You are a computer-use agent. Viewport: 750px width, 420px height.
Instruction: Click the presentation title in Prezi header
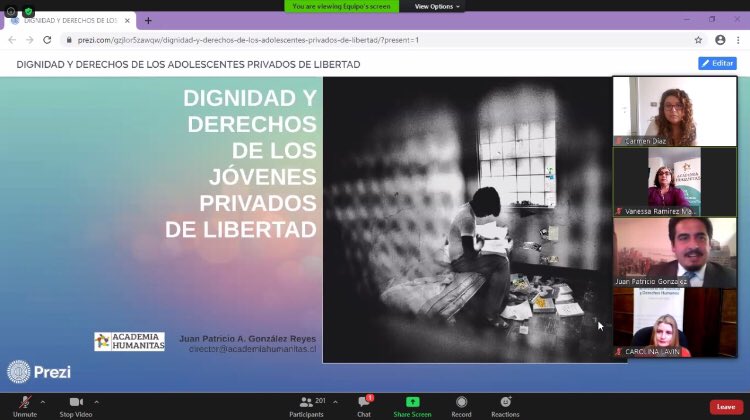click(188, 65)
